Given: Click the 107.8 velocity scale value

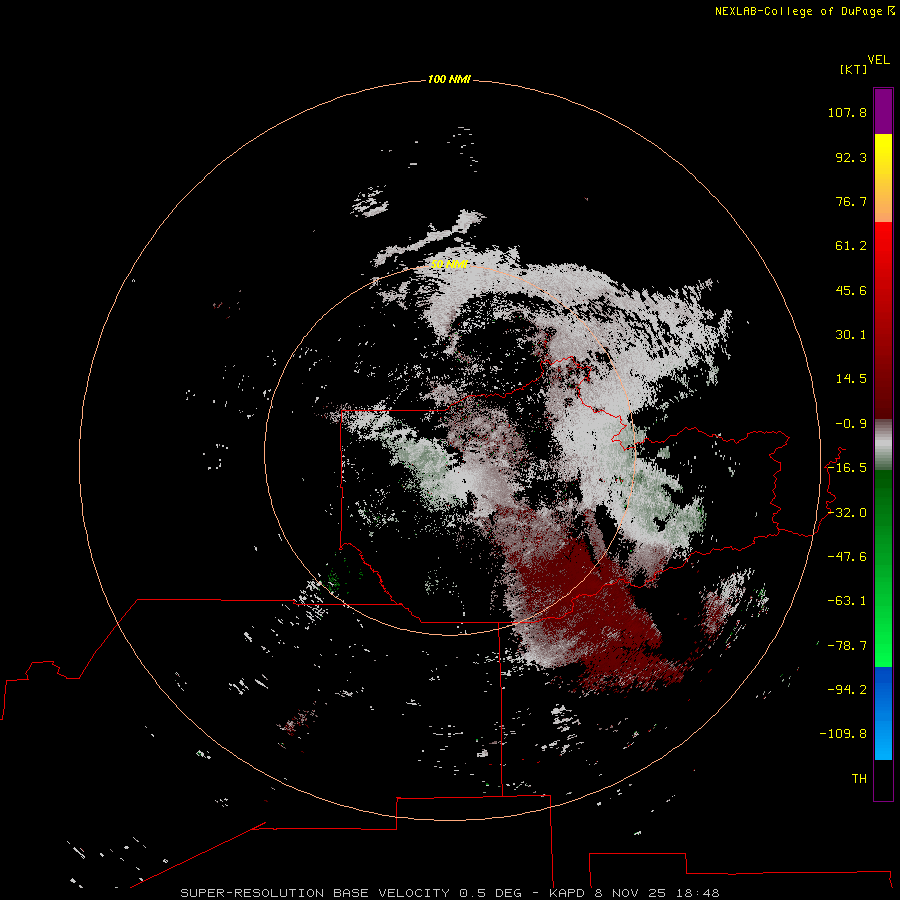Looking at the screenshot, I should click(x=847, y=112).
